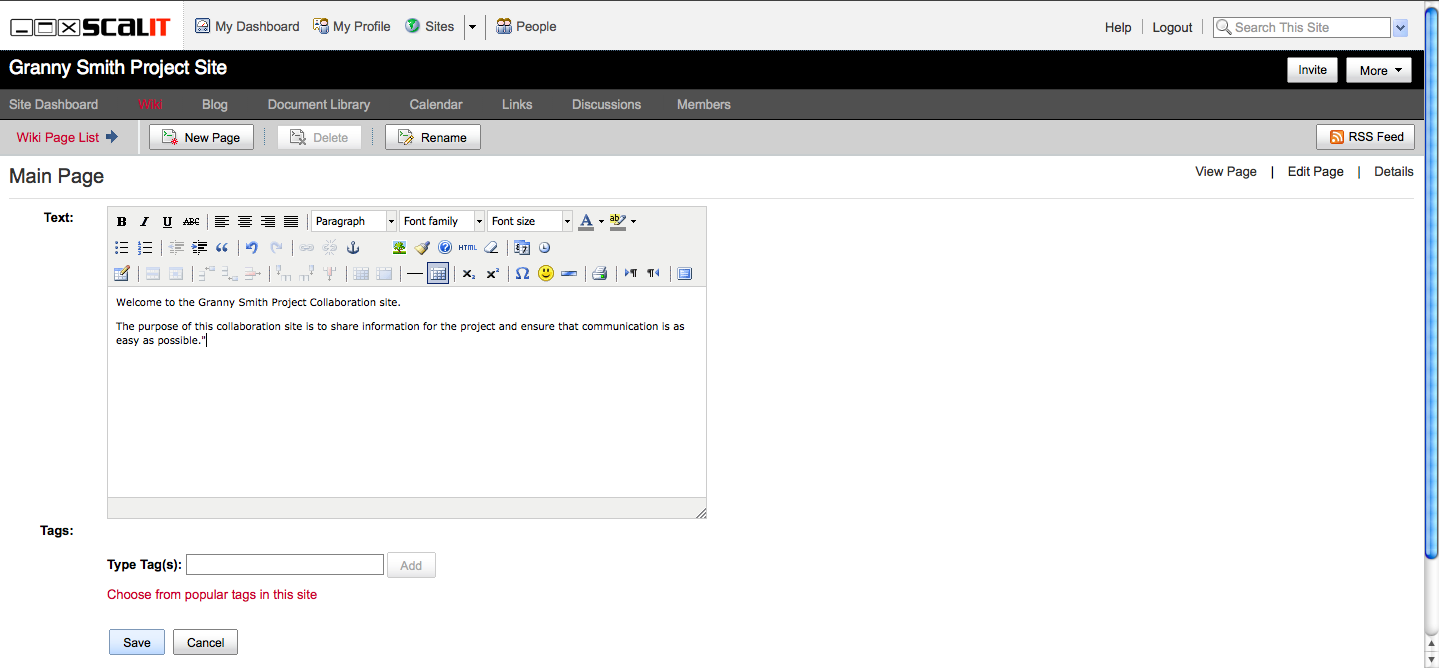The image size is (1439, 668).
Task: Open the Calendar tab
Action: click(x=436, y=104)
